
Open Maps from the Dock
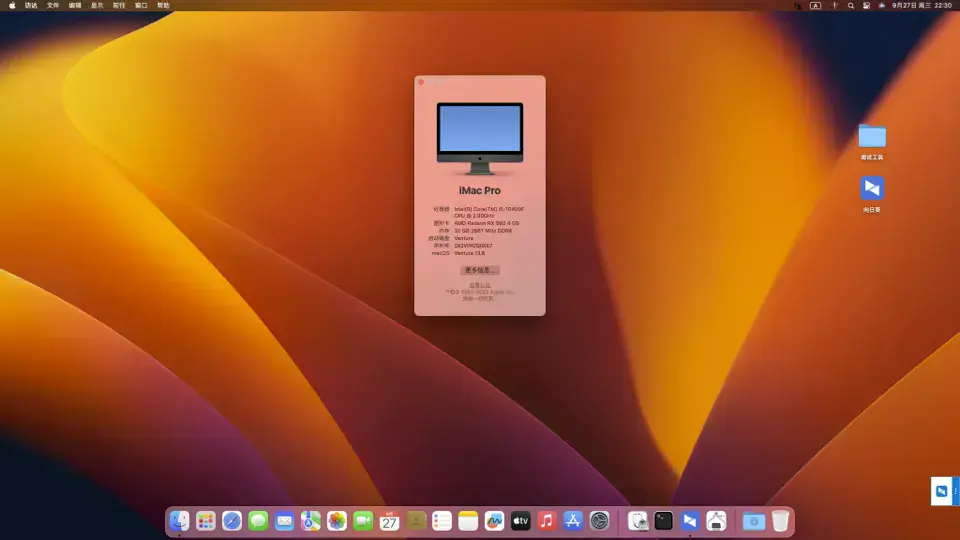point(310,521)
